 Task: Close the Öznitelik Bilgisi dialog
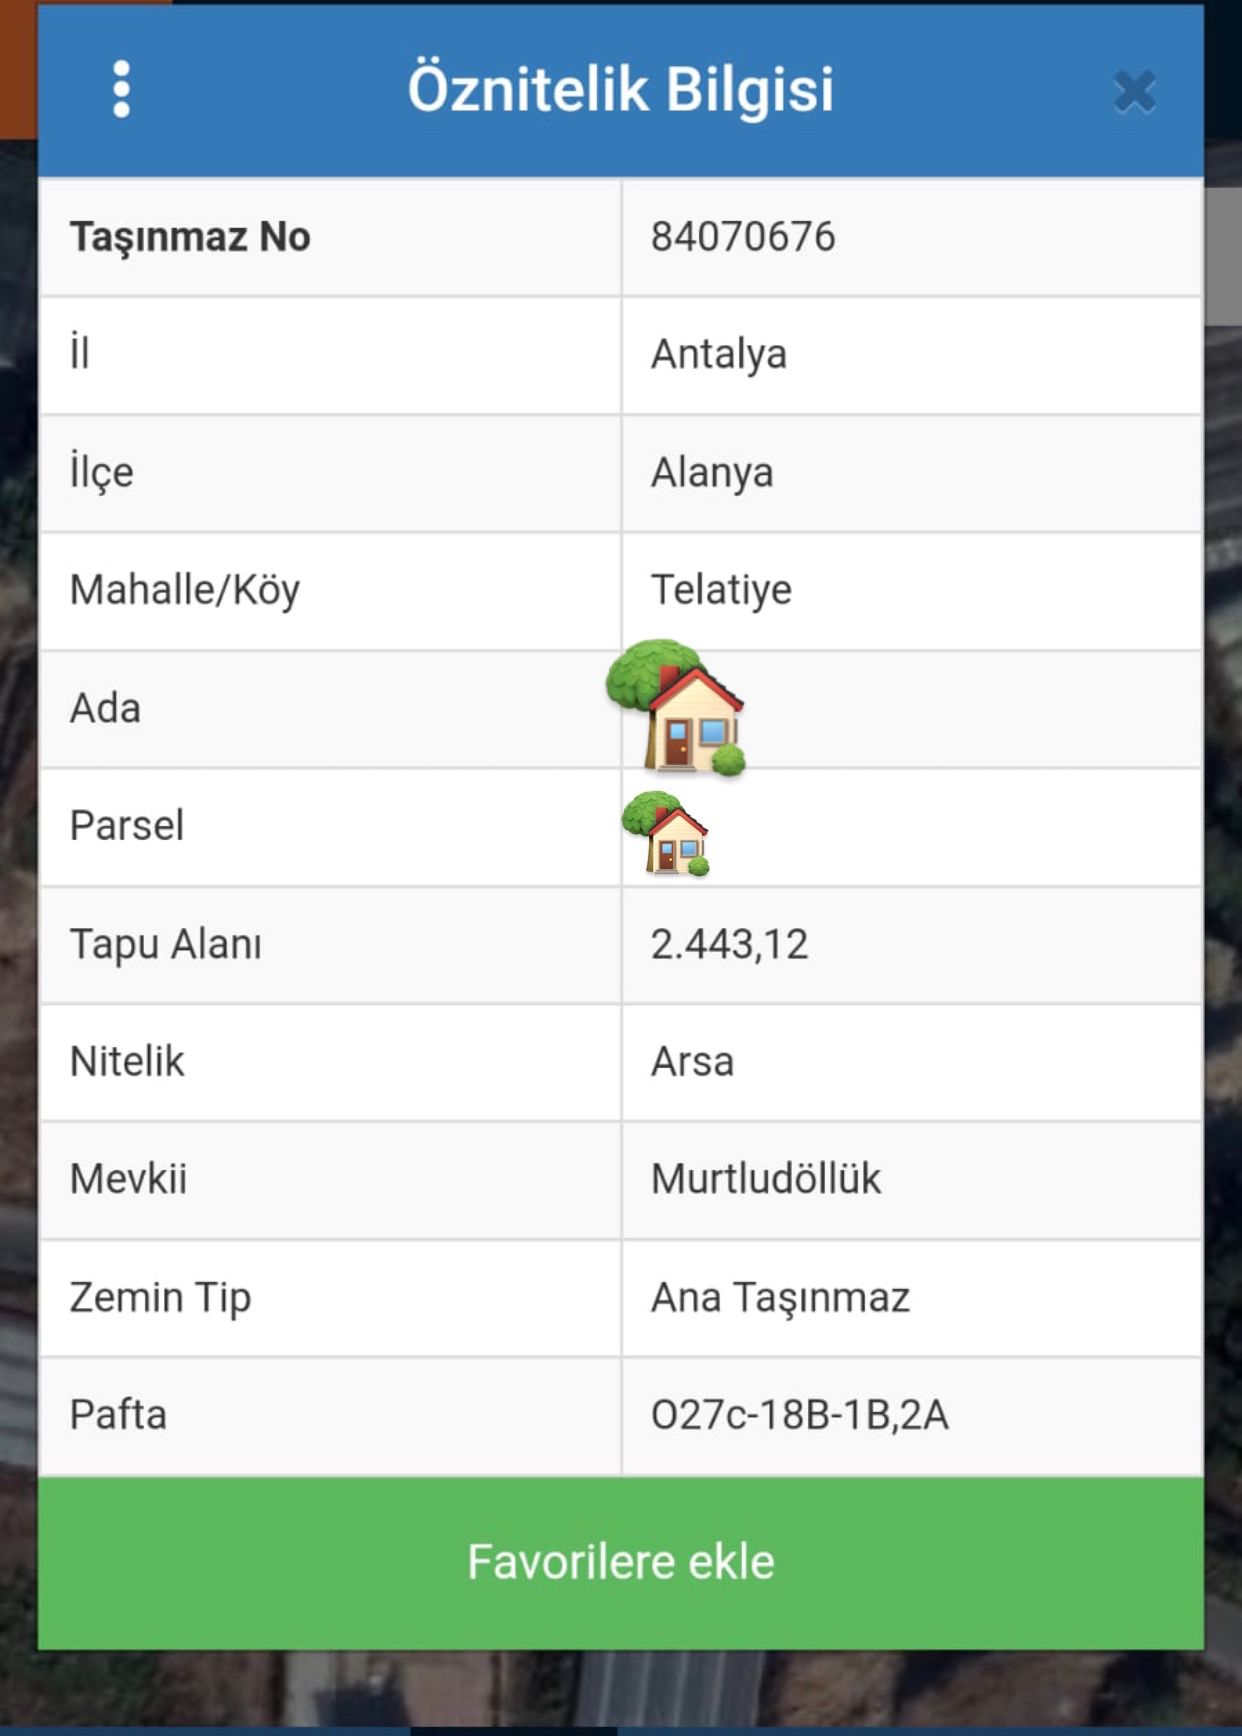pos(1134,92)
